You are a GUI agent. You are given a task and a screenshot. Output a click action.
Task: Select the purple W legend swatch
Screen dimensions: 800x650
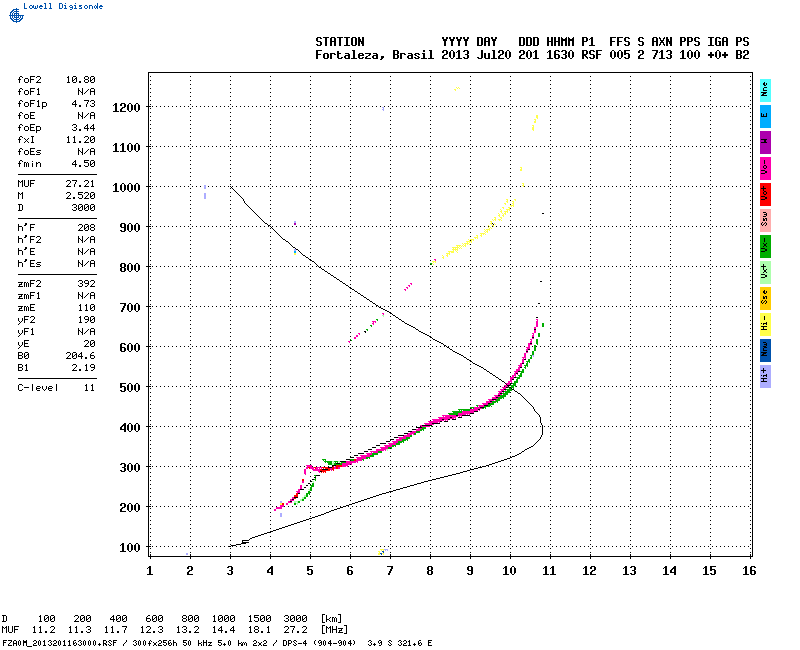pyautogui.click(x=765, y=142)
